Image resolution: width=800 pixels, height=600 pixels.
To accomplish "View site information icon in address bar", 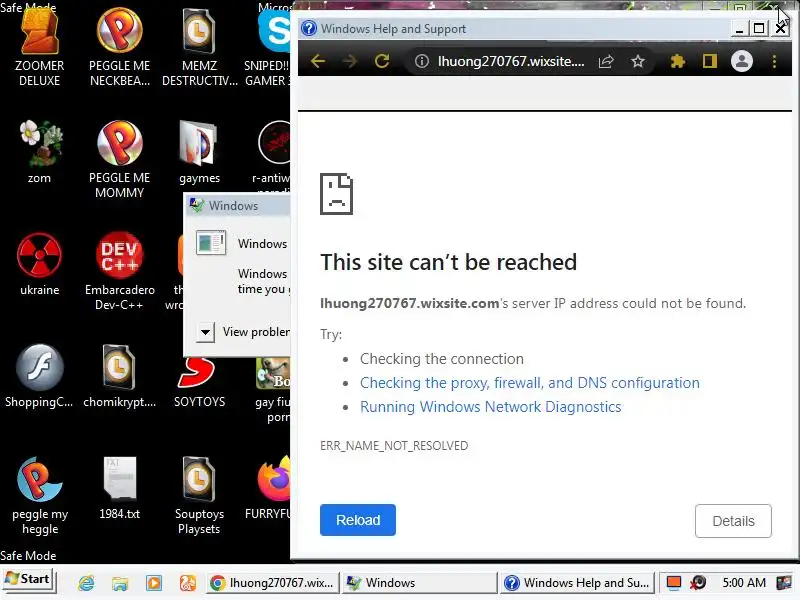I will click(x=421, y=61).
